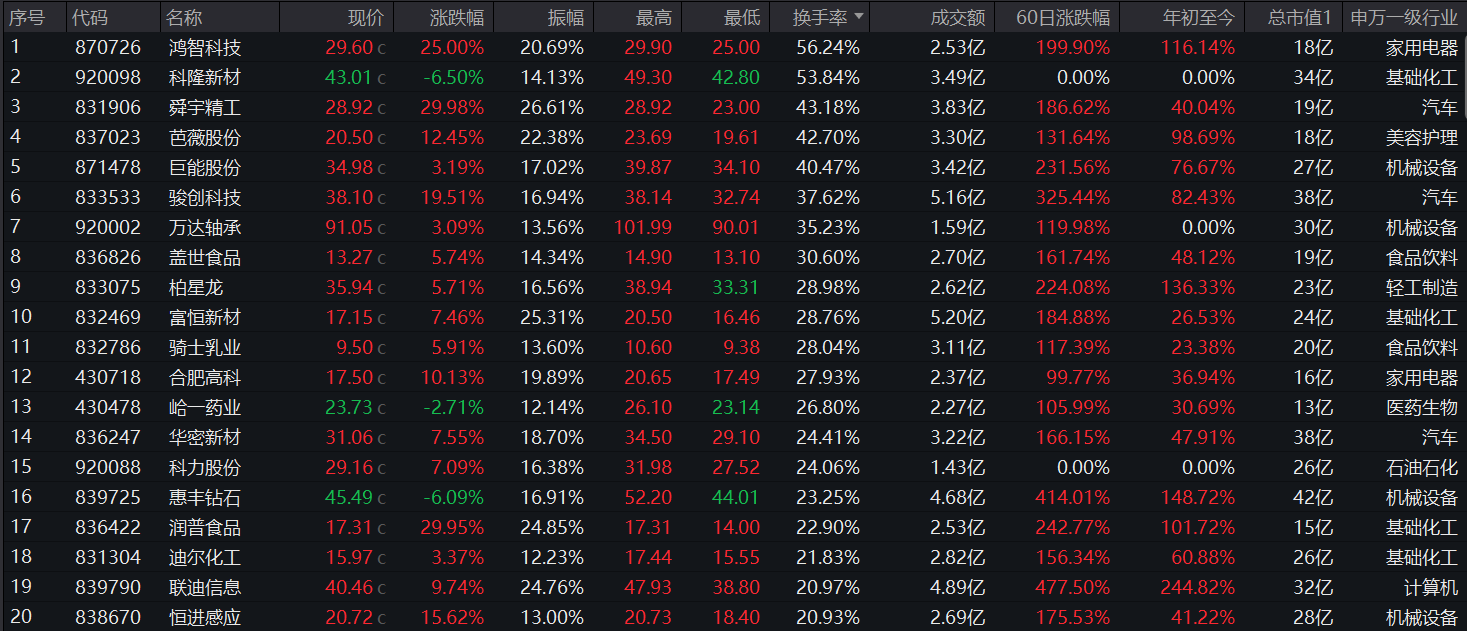This screenshot has height=631, width=1467.
Task: Select the 恒进感应 stock in row 20
Action: click(x=205, y=617)
